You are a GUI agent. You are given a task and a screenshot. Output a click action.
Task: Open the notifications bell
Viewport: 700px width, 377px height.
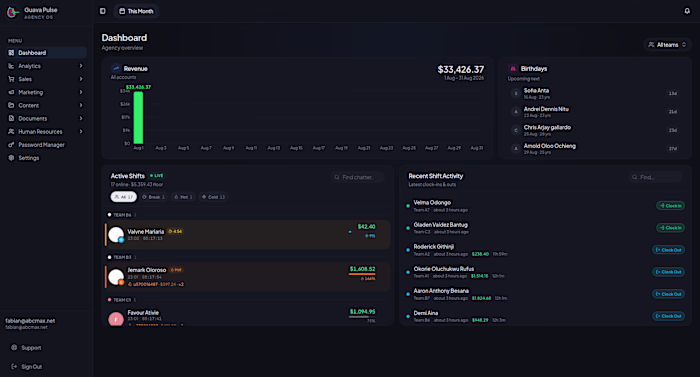(687, 11)
